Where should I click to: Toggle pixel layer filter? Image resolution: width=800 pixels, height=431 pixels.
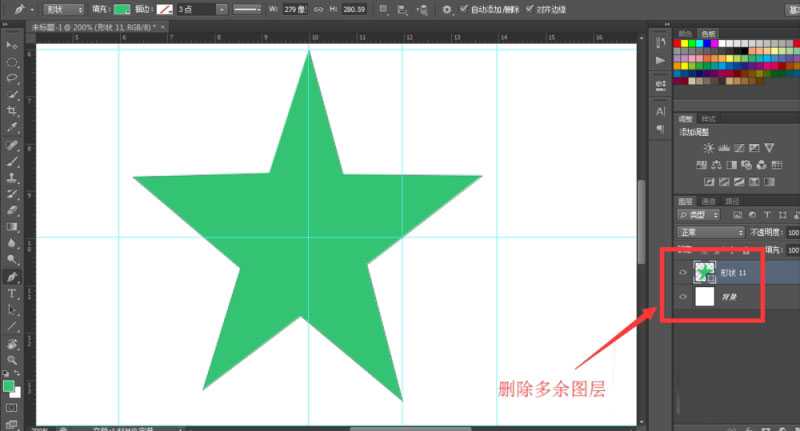pos(737,215)
